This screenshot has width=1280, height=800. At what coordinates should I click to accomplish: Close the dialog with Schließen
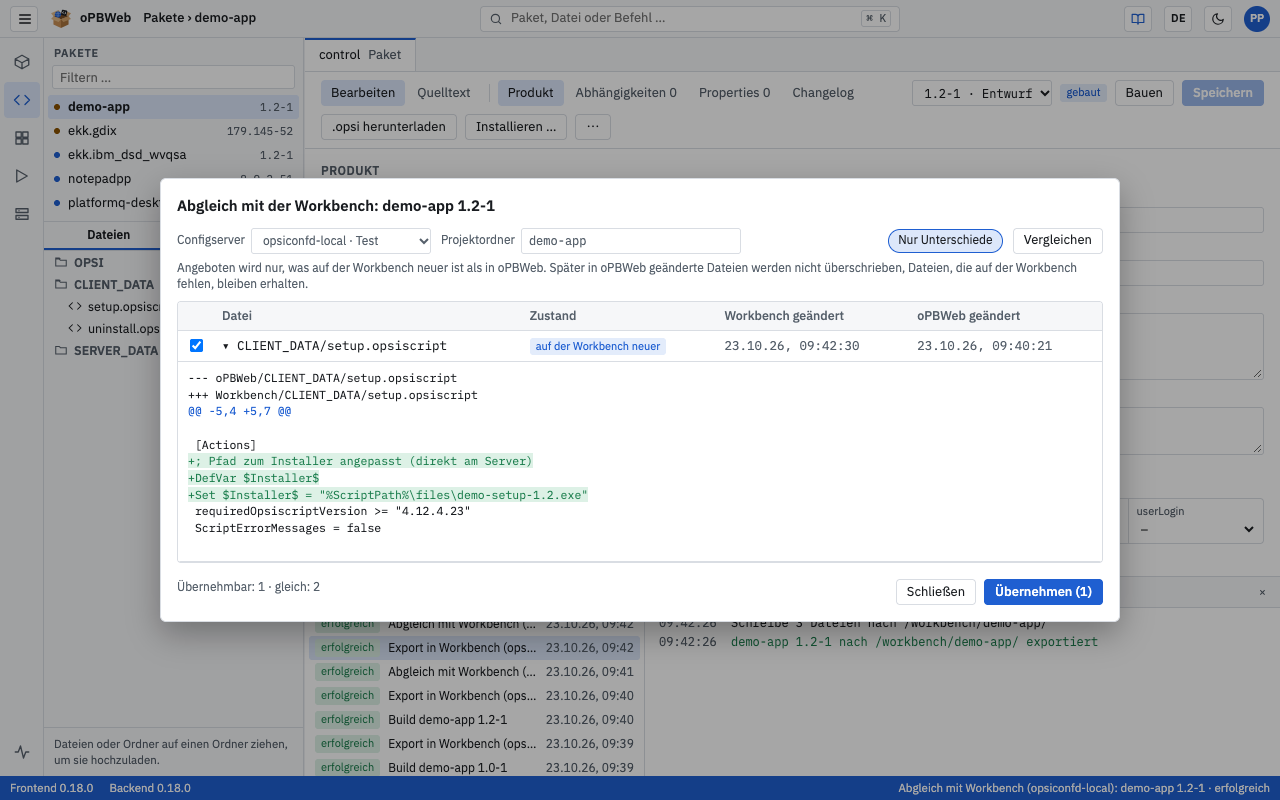936,592
